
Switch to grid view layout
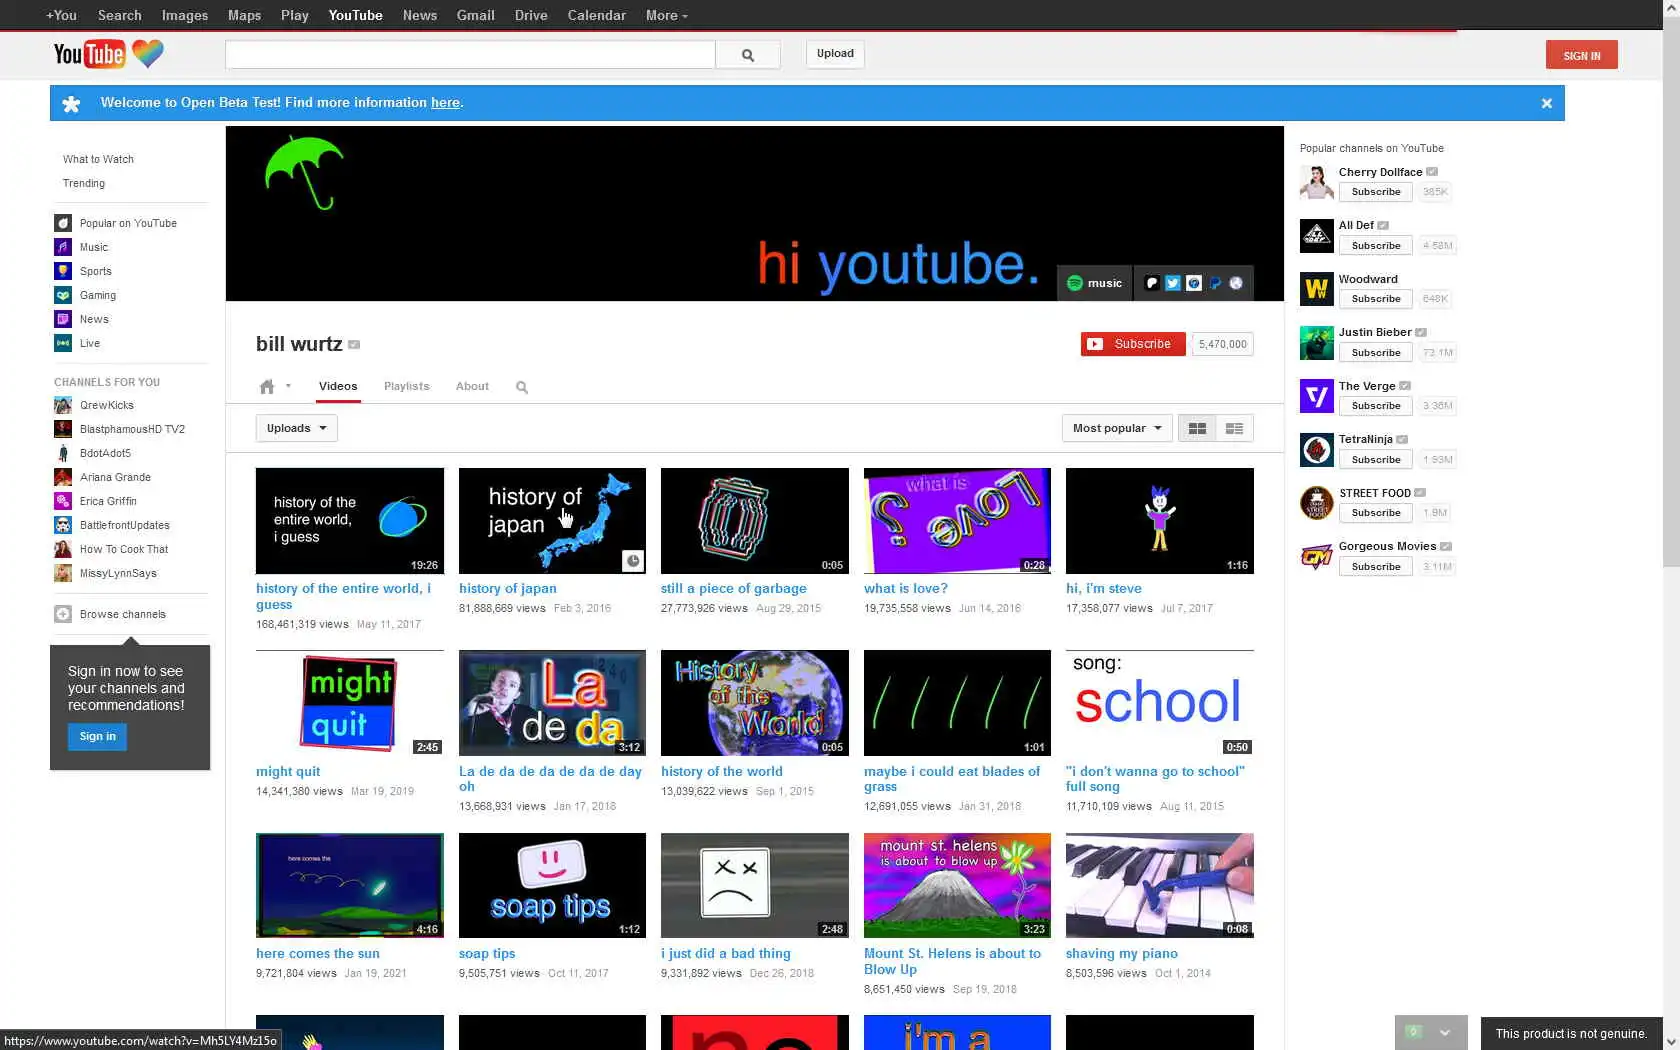[1197, 428]
